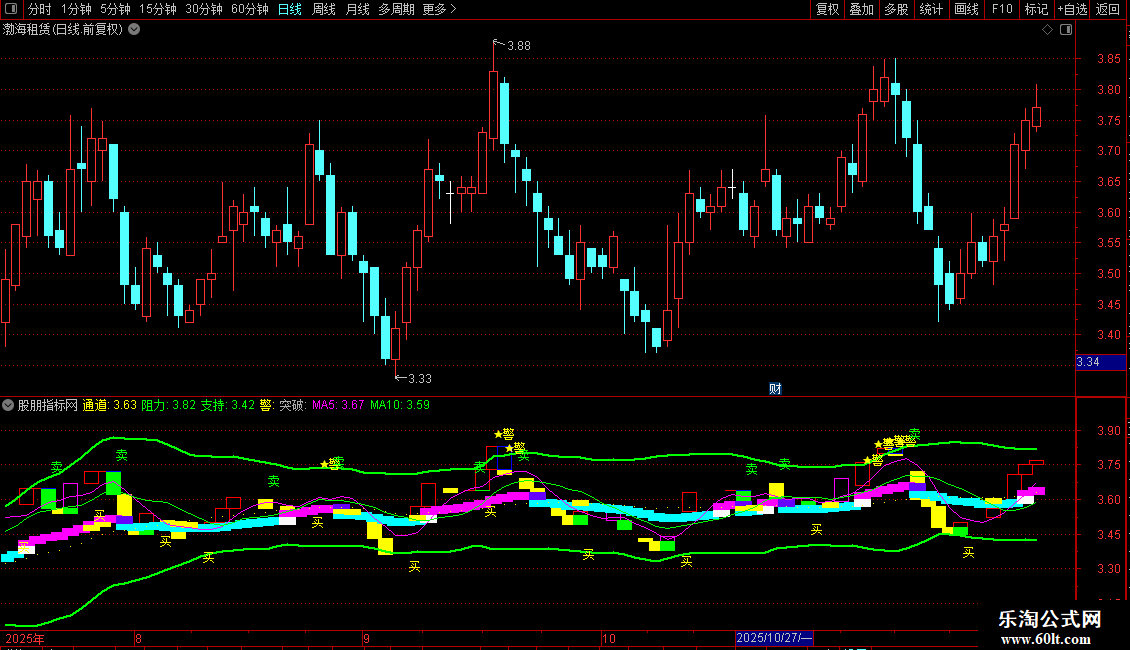Select the 60分钟 period tab

pyautogui.click(x=249, y=9)
